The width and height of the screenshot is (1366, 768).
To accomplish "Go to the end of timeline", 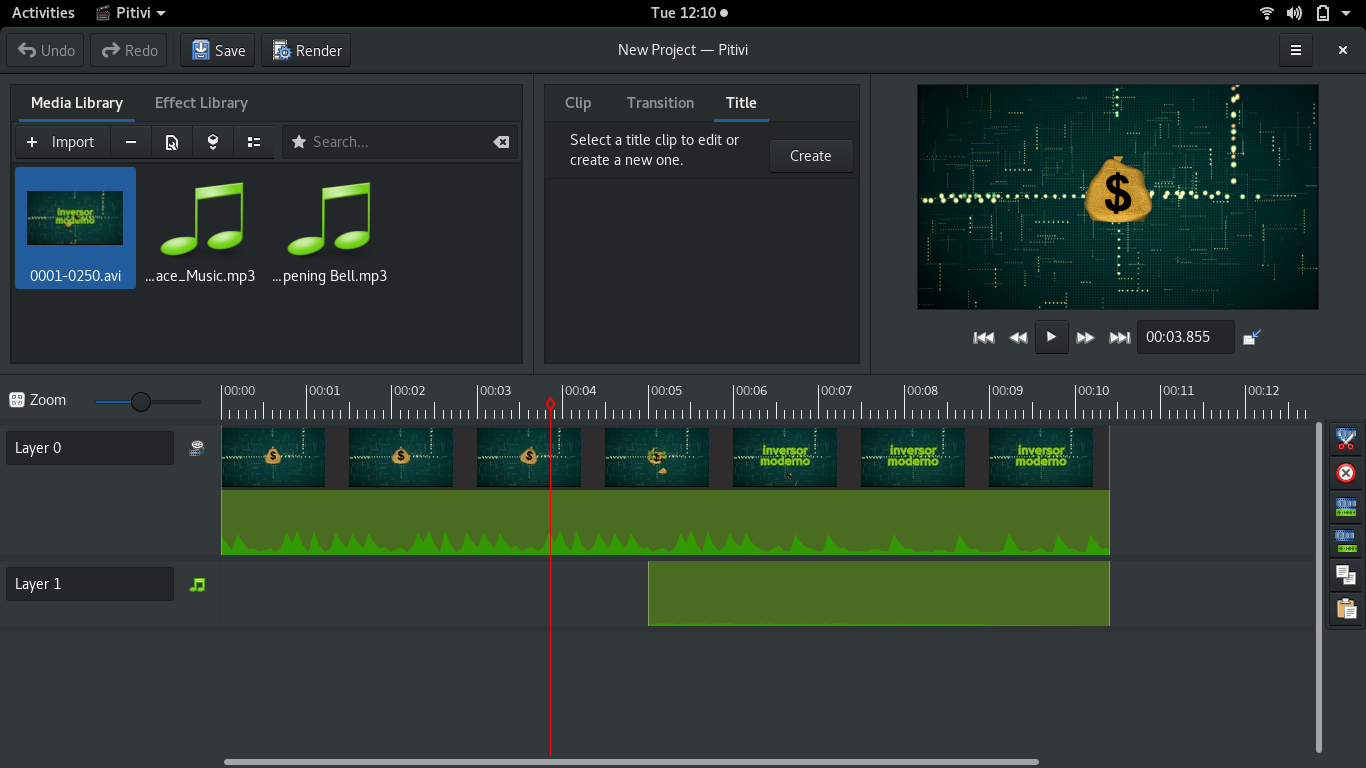I will [x=1120, y=337].
